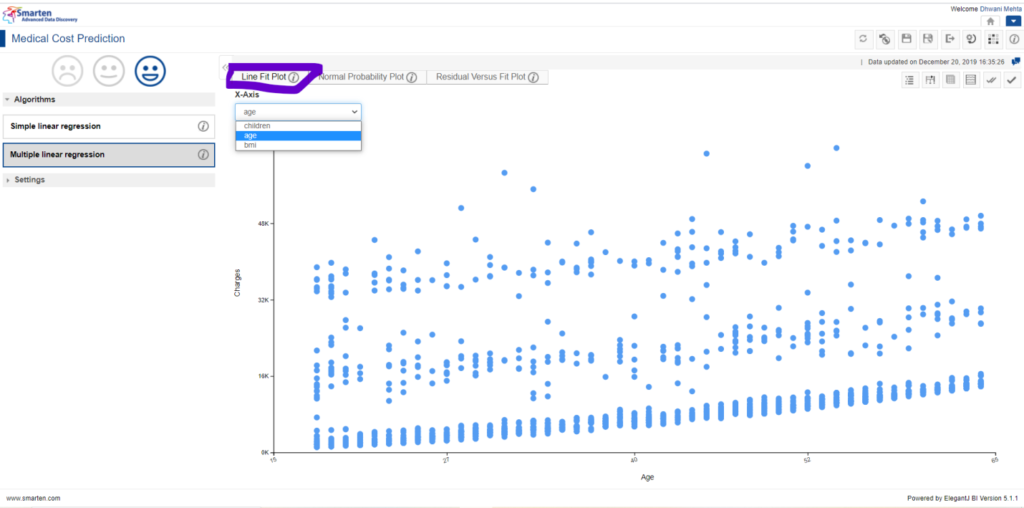The width and height of the screenshot is (1024, 508).
Task: Click the Age x-axis title
Action: (647, 477)
